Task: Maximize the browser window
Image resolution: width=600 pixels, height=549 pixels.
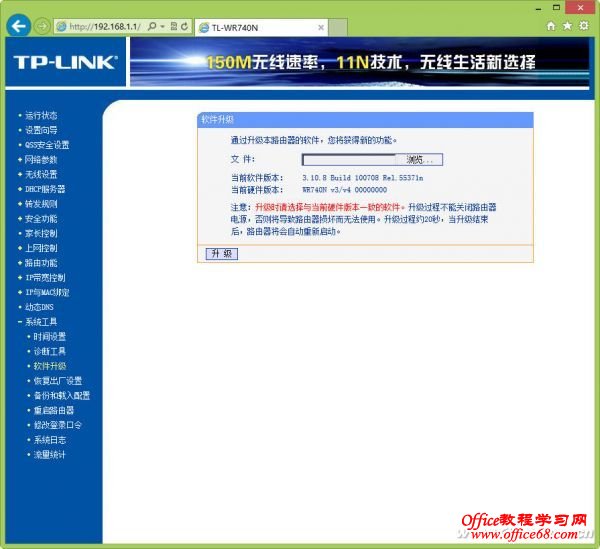Action: [x=556, y=7]
